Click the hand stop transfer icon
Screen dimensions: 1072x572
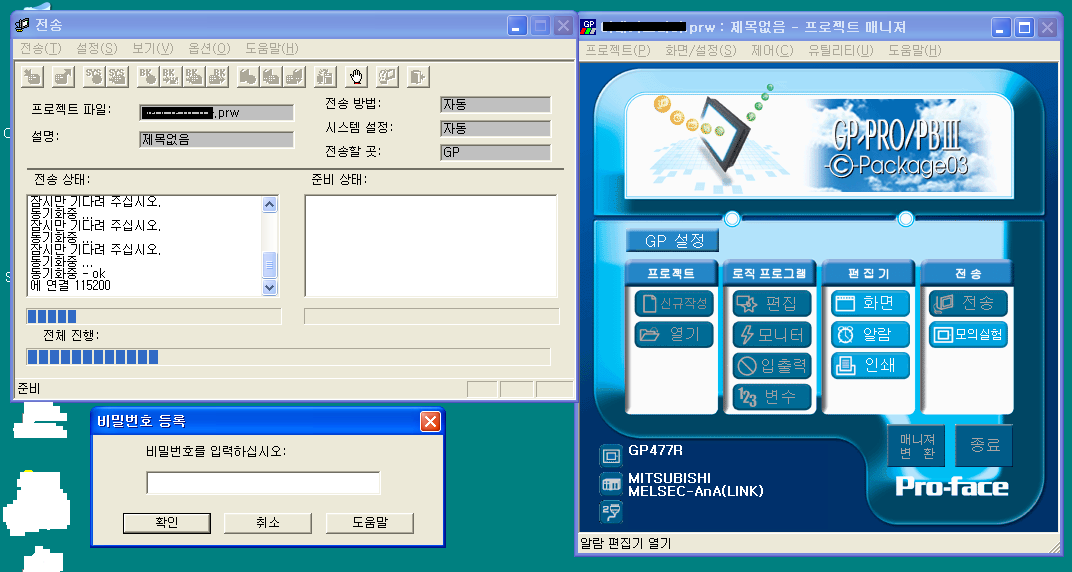[356, 77]
